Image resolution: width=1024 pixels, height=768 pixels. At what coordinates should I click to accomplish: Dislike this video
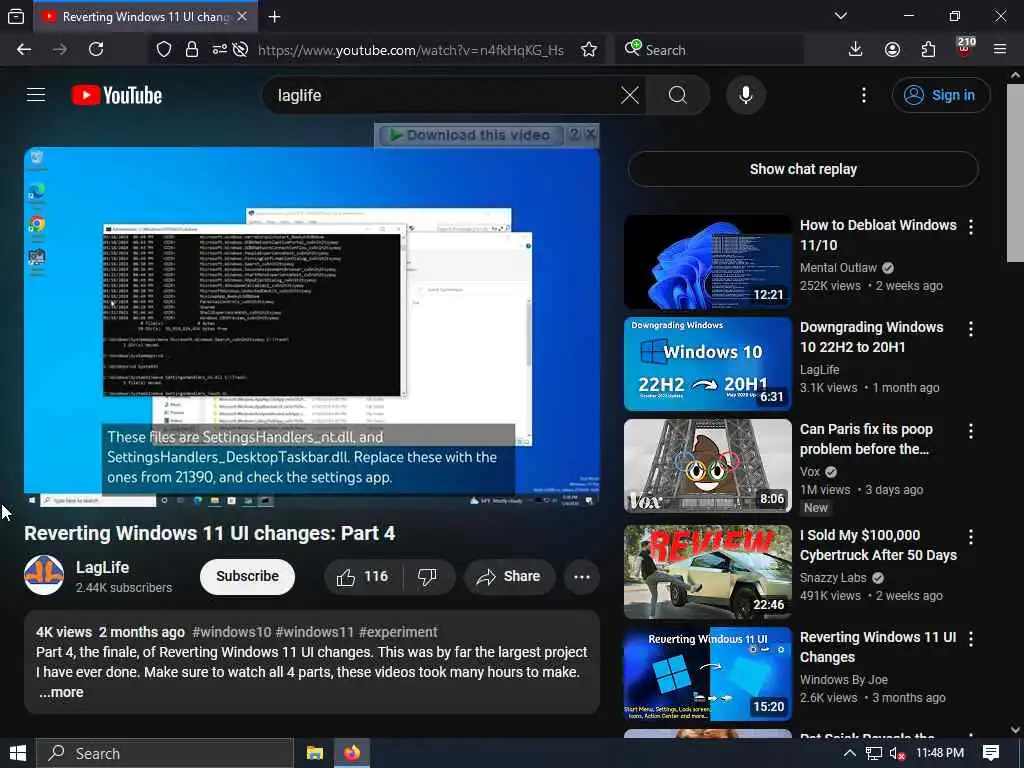[427, 577]
